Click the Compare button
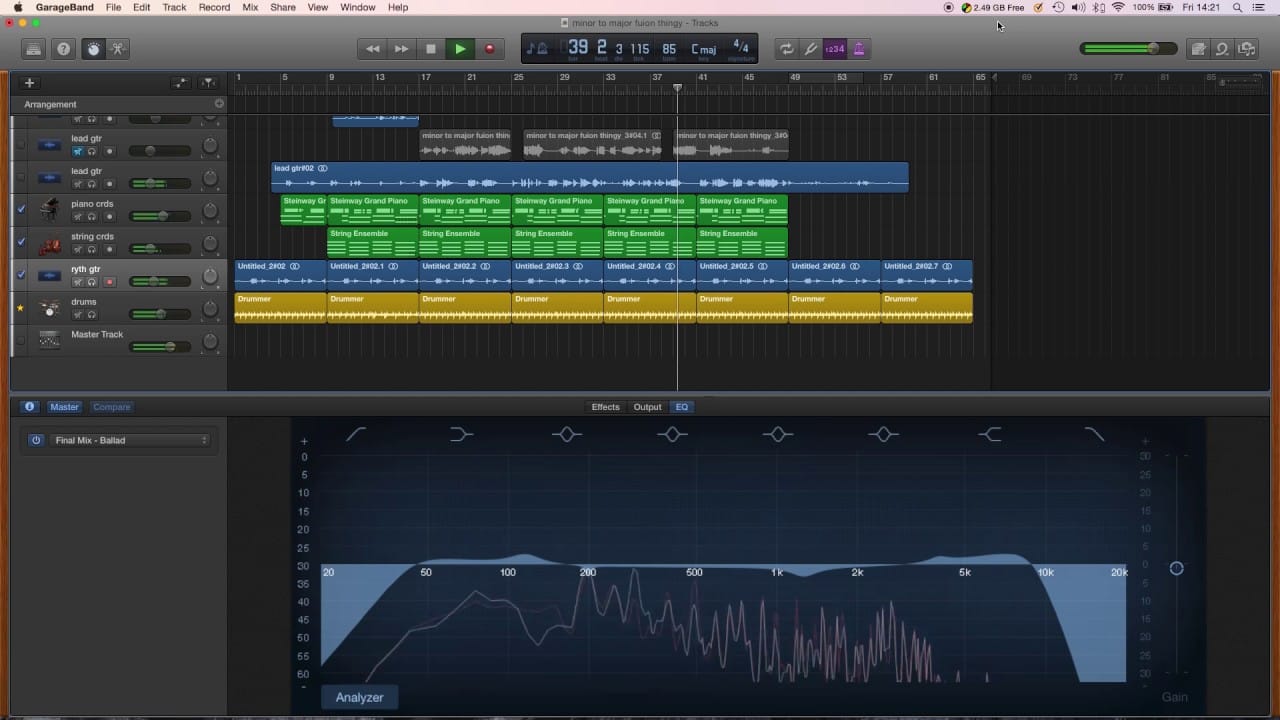 111,407
